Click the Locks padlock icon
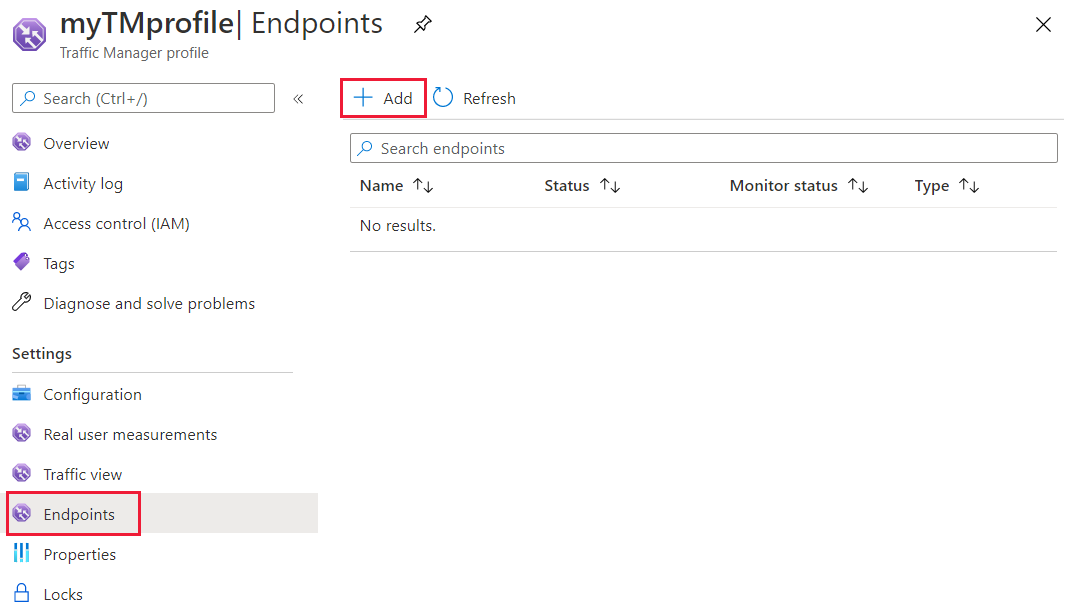Screen dimensions: 1068x611 pos(22,594)
